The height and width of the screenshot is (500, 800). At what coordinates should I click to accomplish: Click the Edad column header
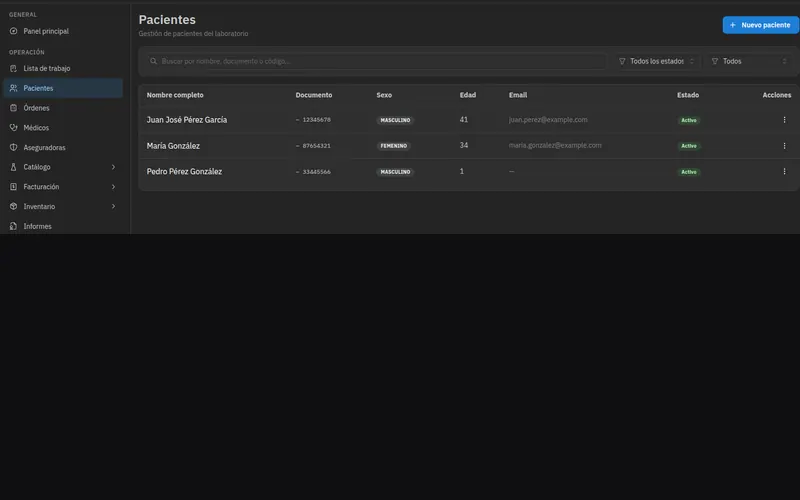[x=468, y=95]
